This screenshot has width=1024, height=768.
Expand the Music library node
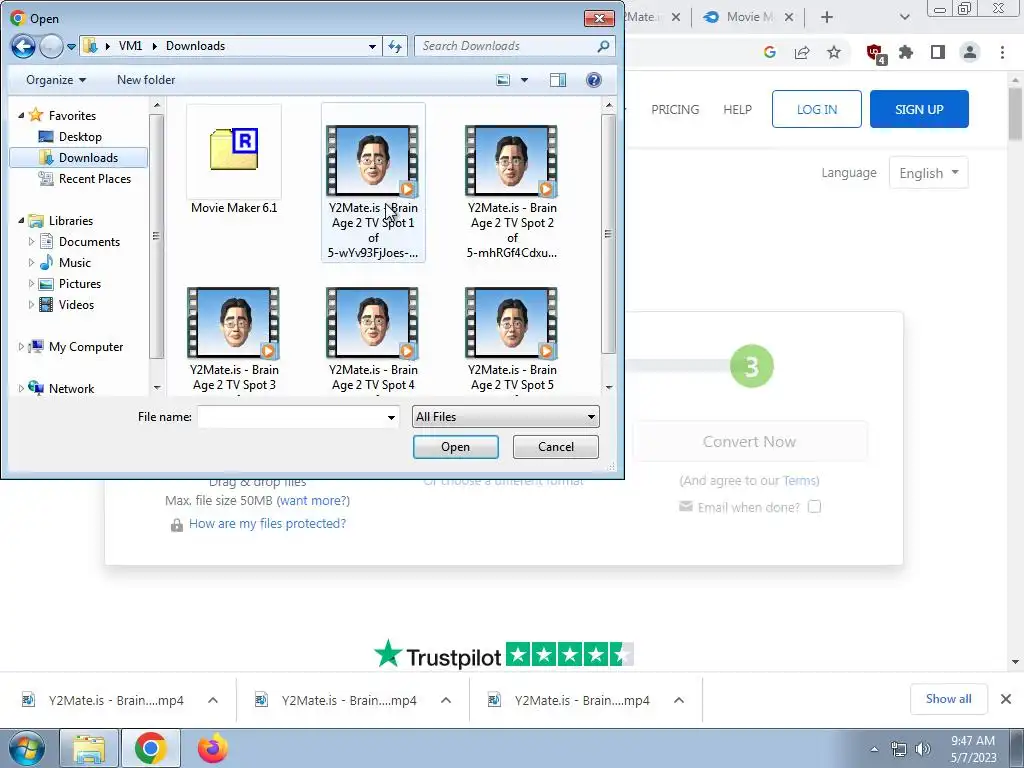click(31, 263)
